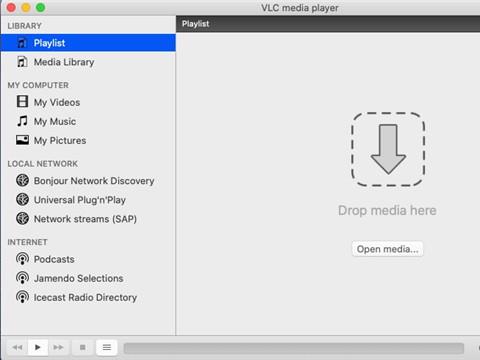
Task: Click the globe icon beside Universal Plug'n'Play
Action: point(22,199)
